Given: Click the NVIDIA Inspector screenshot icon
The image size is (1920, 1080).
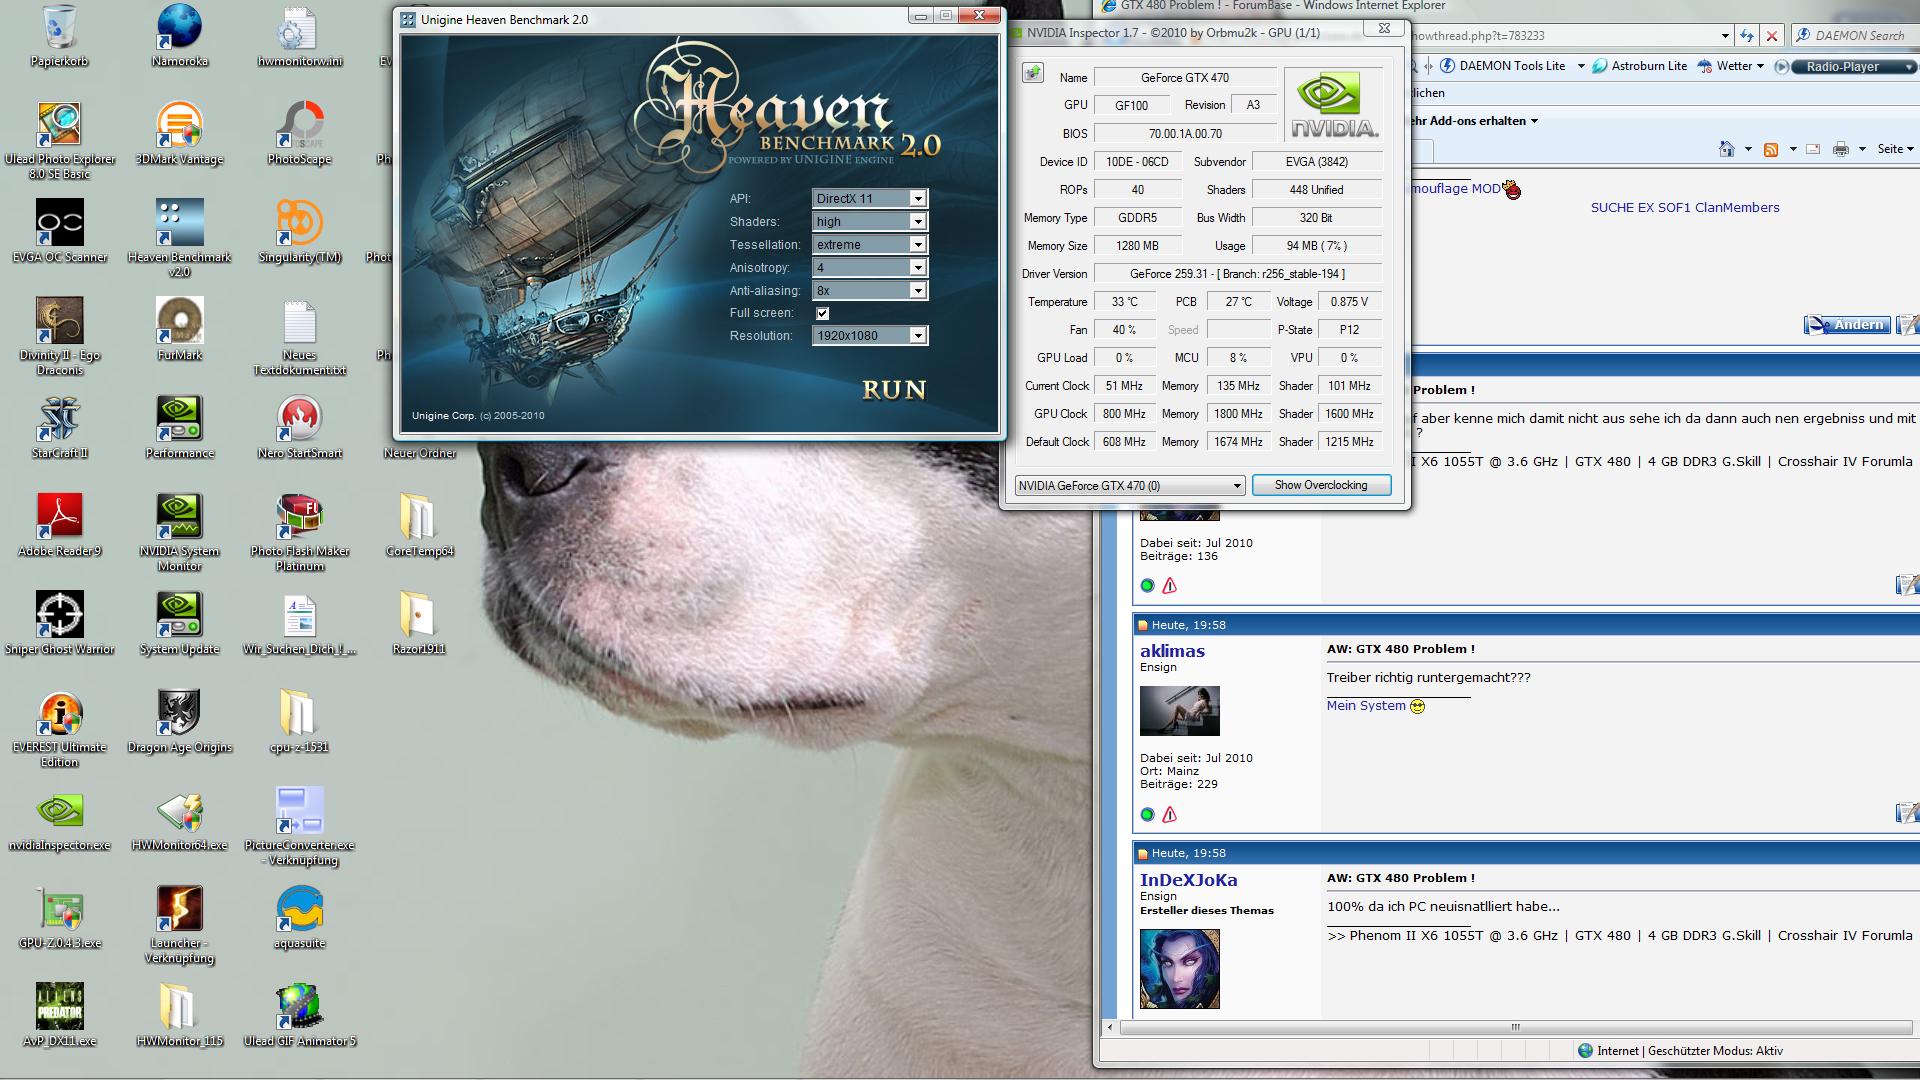Looking at the screenshot, I should coord(1033,74).
